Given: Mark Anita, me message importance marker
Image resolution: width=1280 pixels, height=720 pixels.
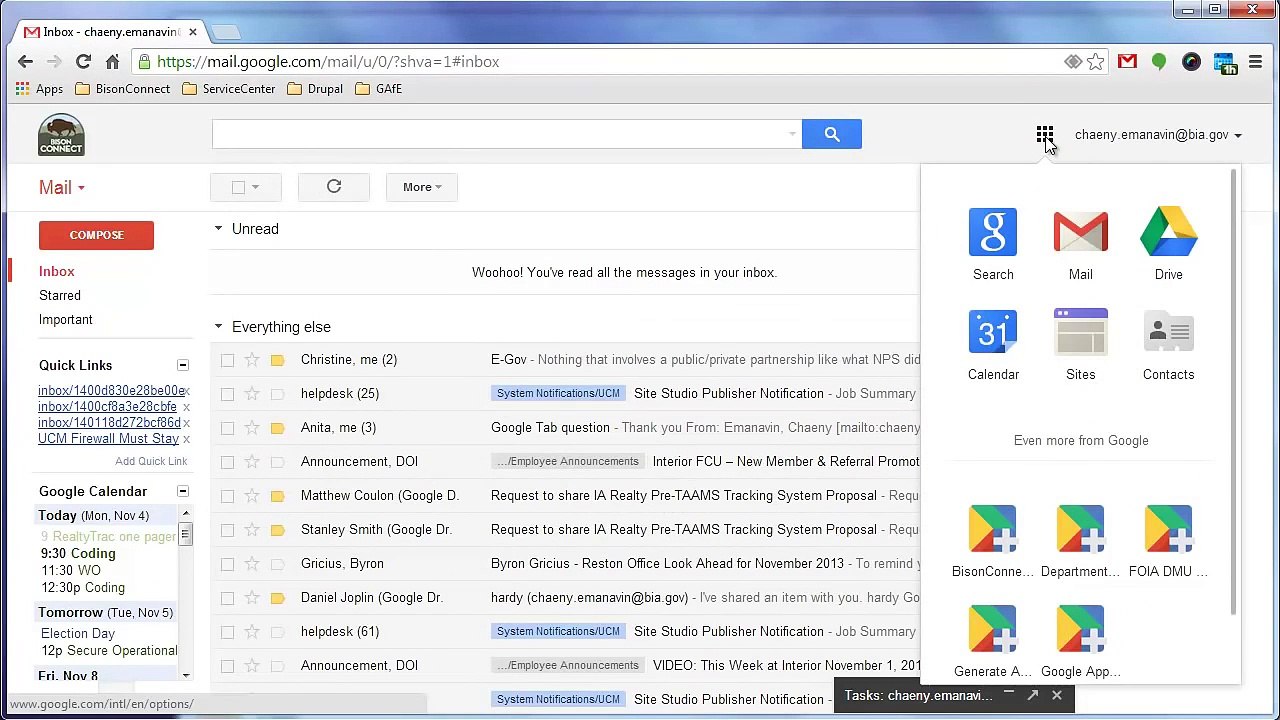Looking at the screenshot, I should click(x=277, y=428).
